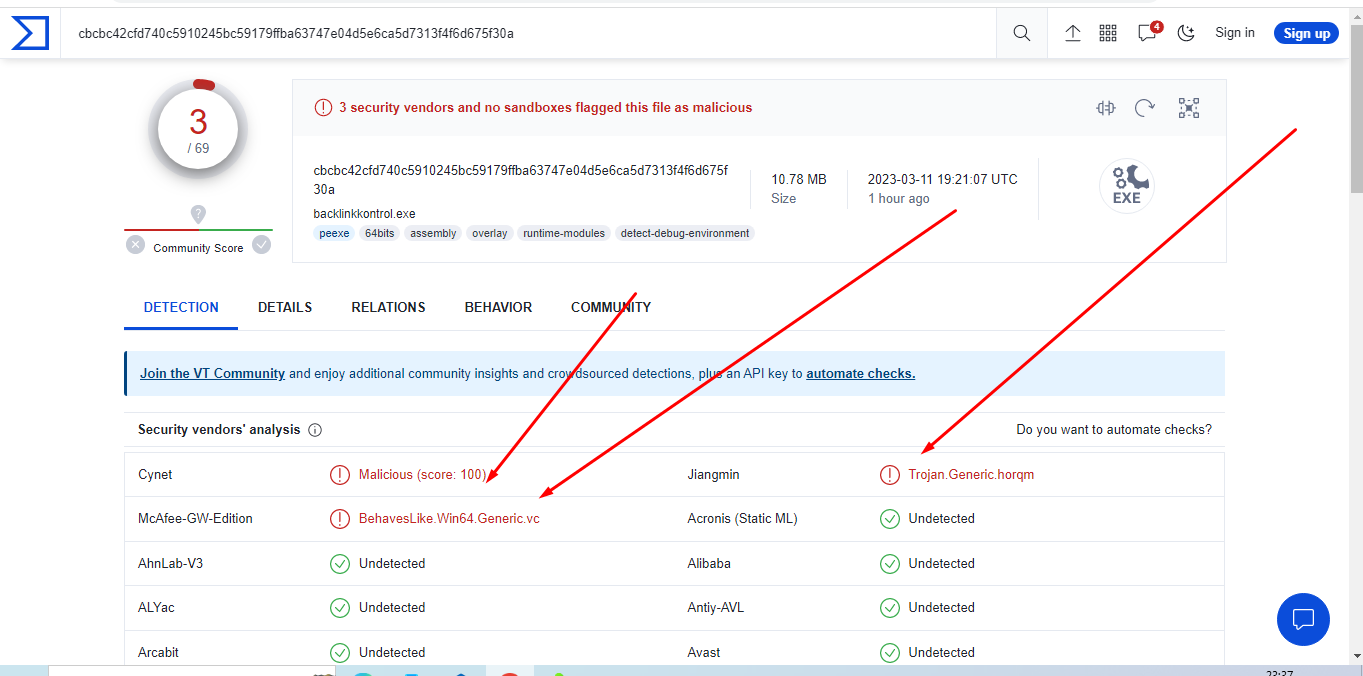1363x676 pixels.
Task: Switch to the BEHAVIOR tab
Action: [x=498, y=307]
